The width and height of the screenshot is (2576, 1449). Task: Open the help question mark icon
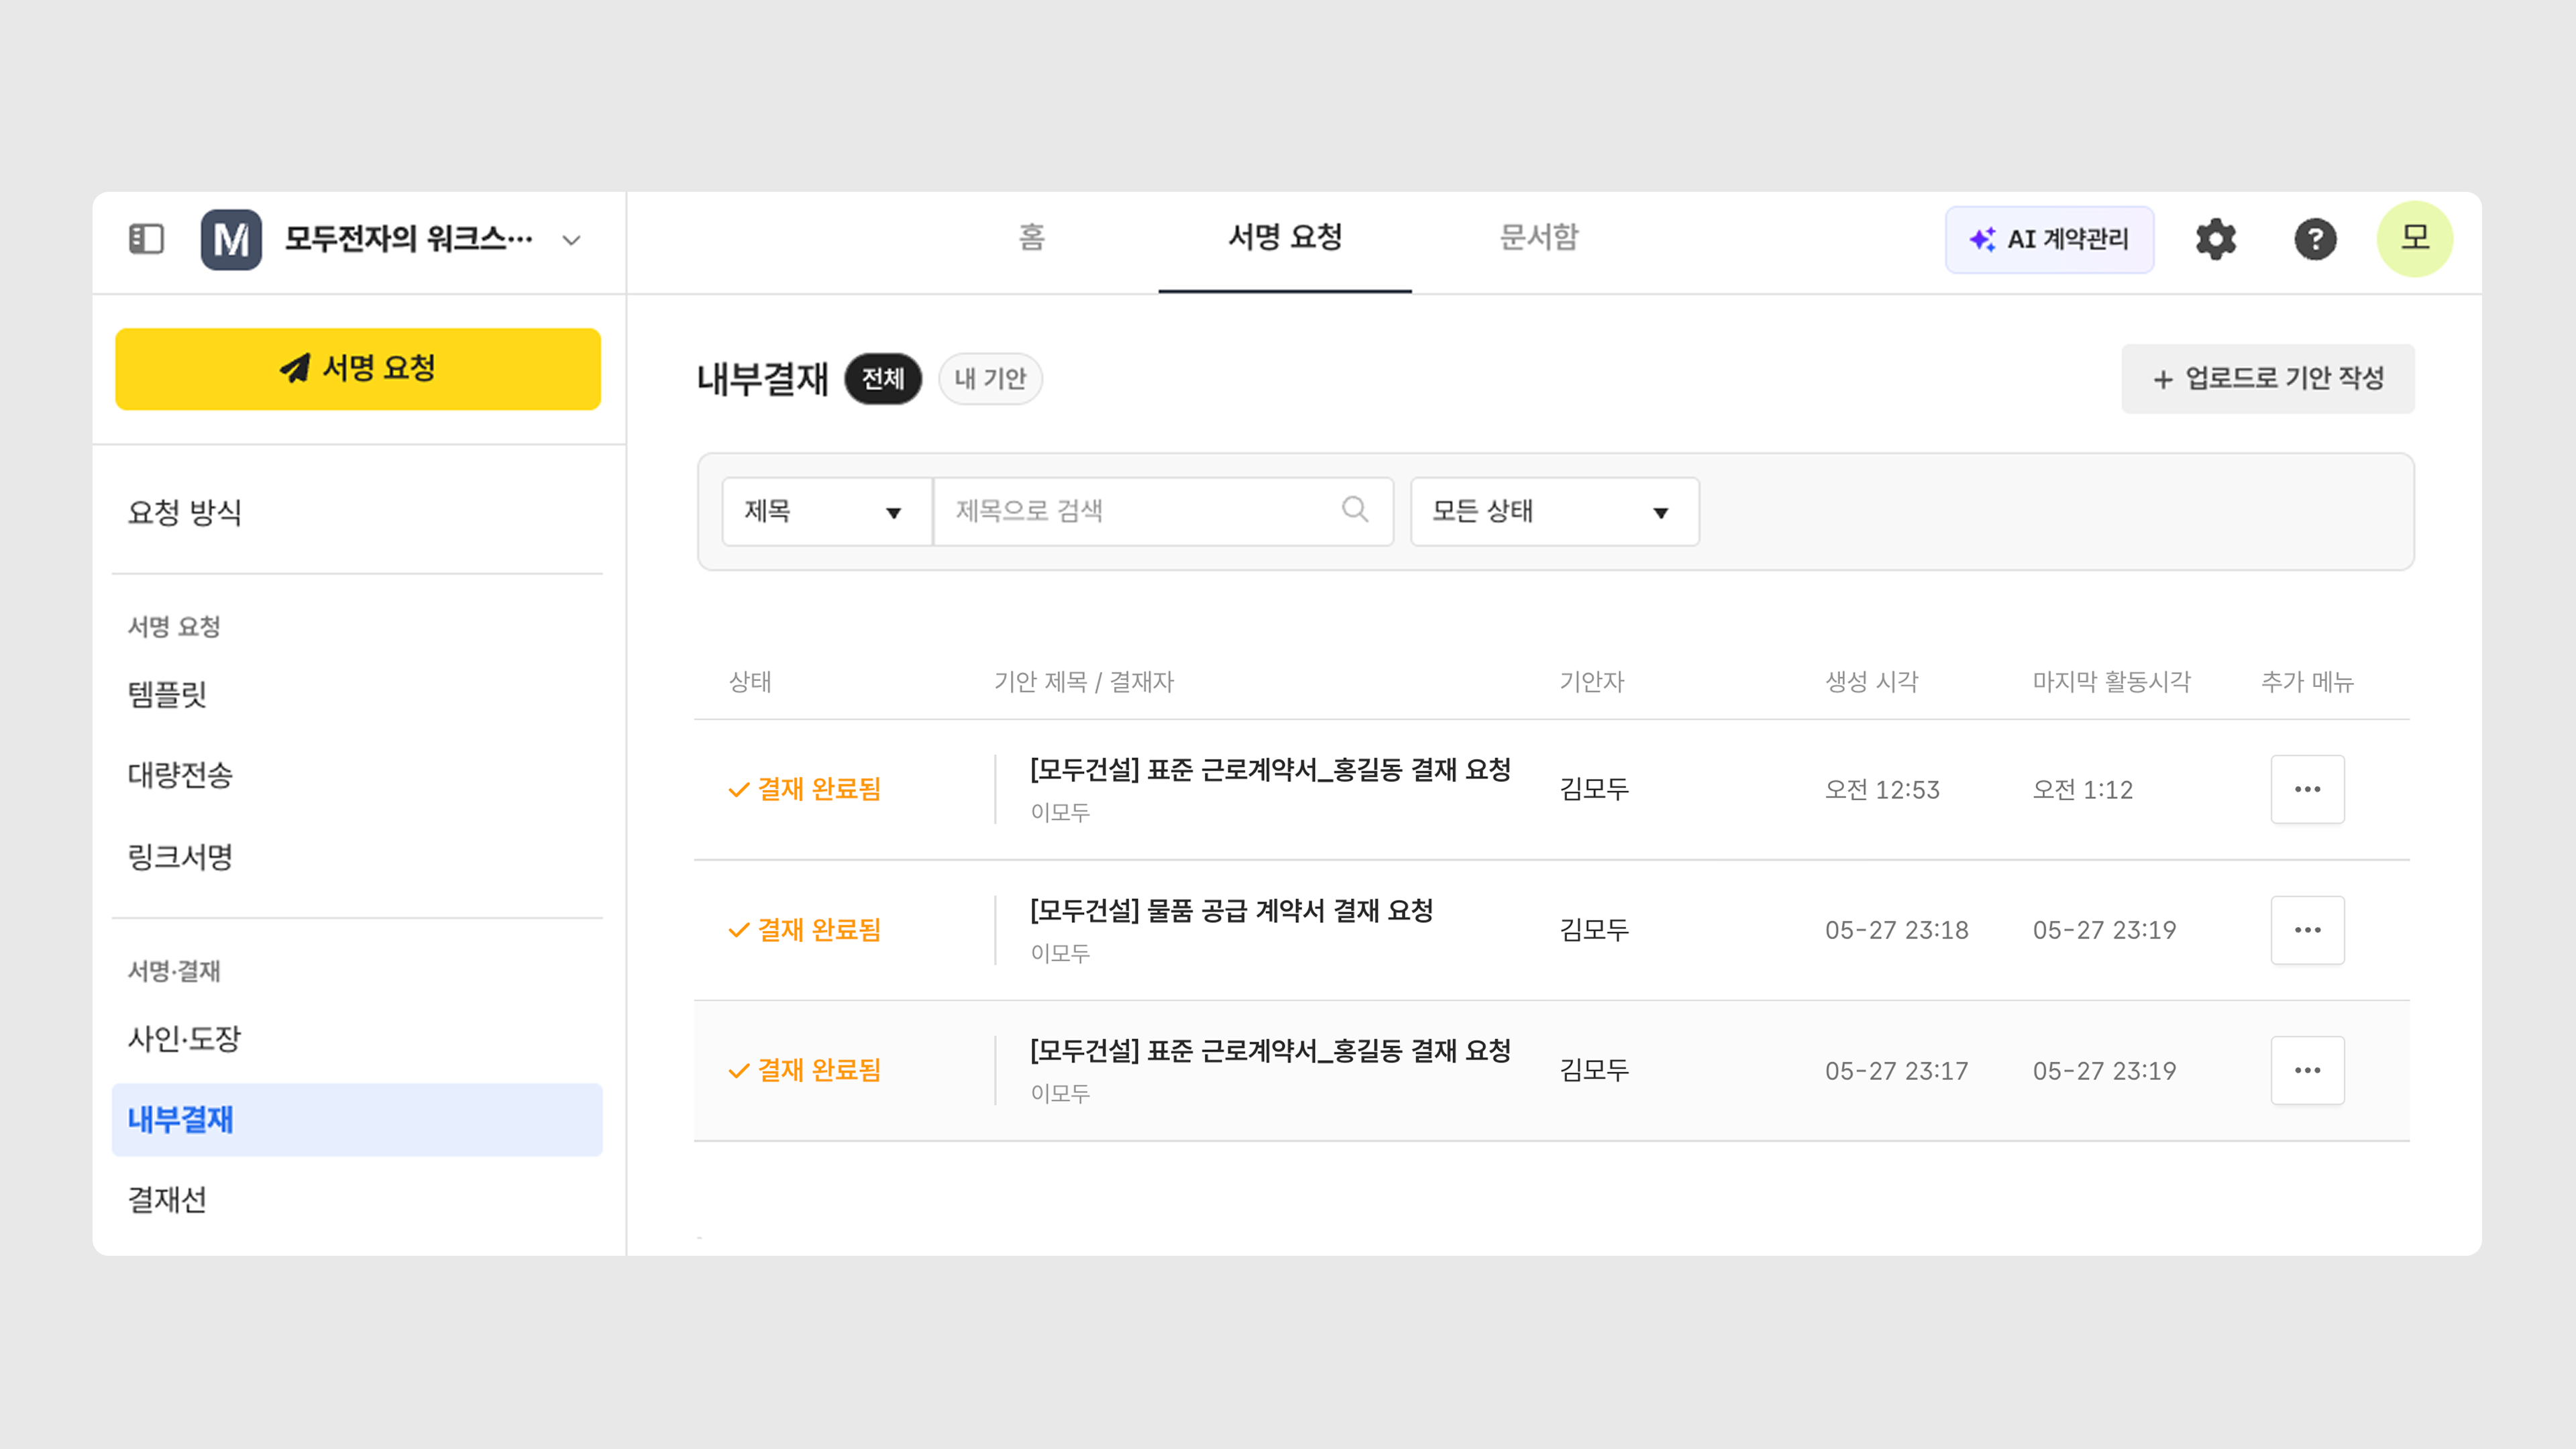pyautogui.click(x=2314, y=239)
